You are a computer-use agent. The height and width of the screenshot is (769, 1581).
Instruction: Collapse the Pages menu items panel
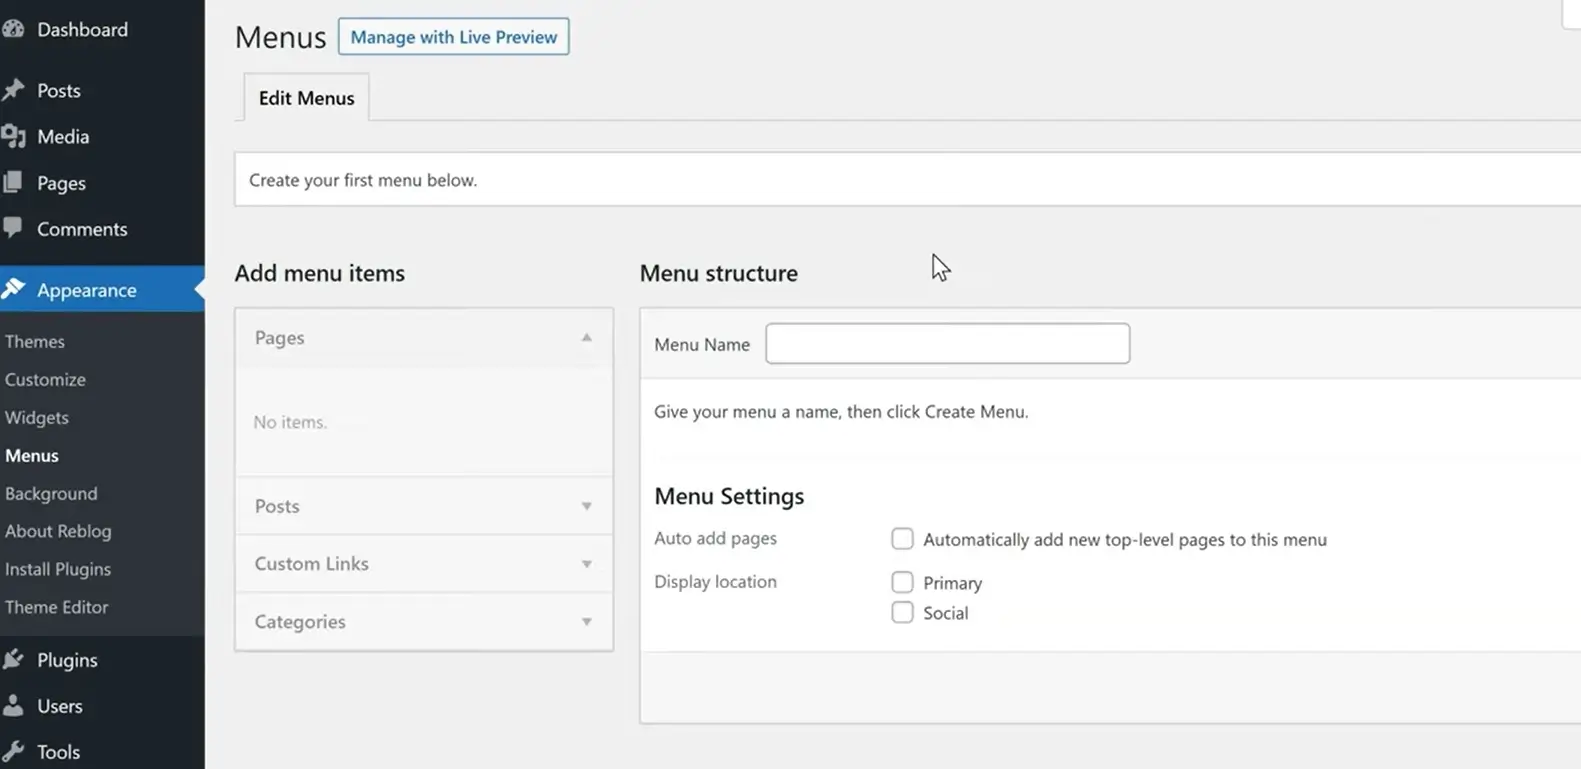(x=586, y=338)
